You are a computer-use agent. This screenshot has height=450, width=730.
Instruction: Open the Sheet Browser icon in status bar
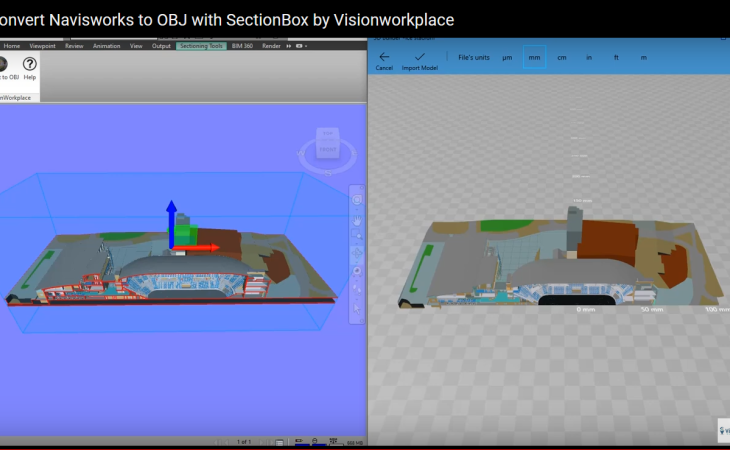pyautogui.click(x=279, y=442)
